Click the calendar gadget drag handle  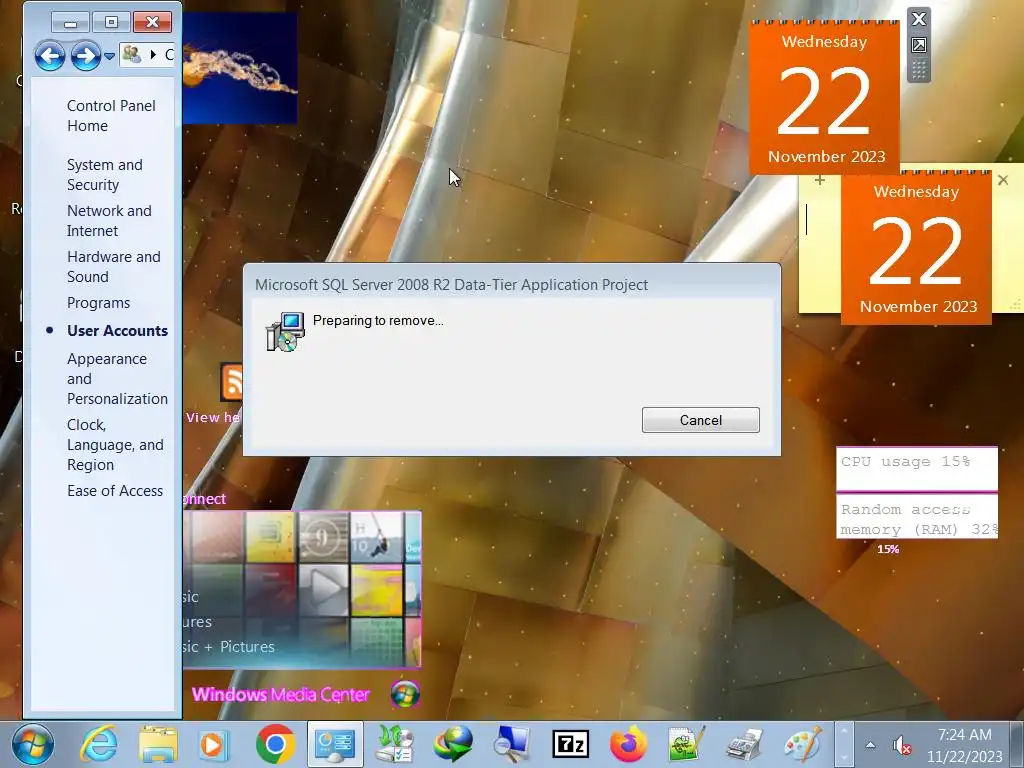pos(919,69)
